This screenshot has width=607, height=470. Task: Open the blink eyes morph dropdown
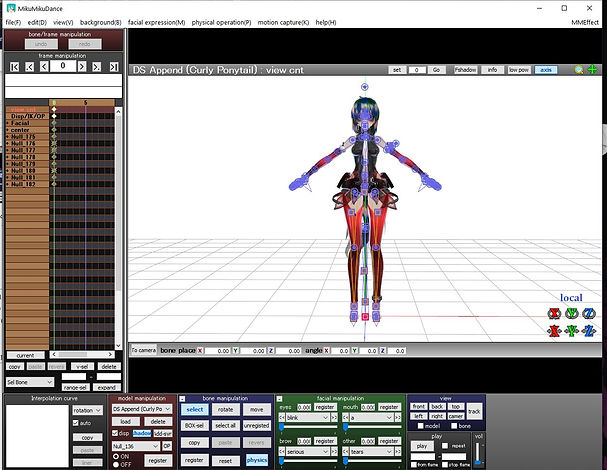tap(308, 418)
